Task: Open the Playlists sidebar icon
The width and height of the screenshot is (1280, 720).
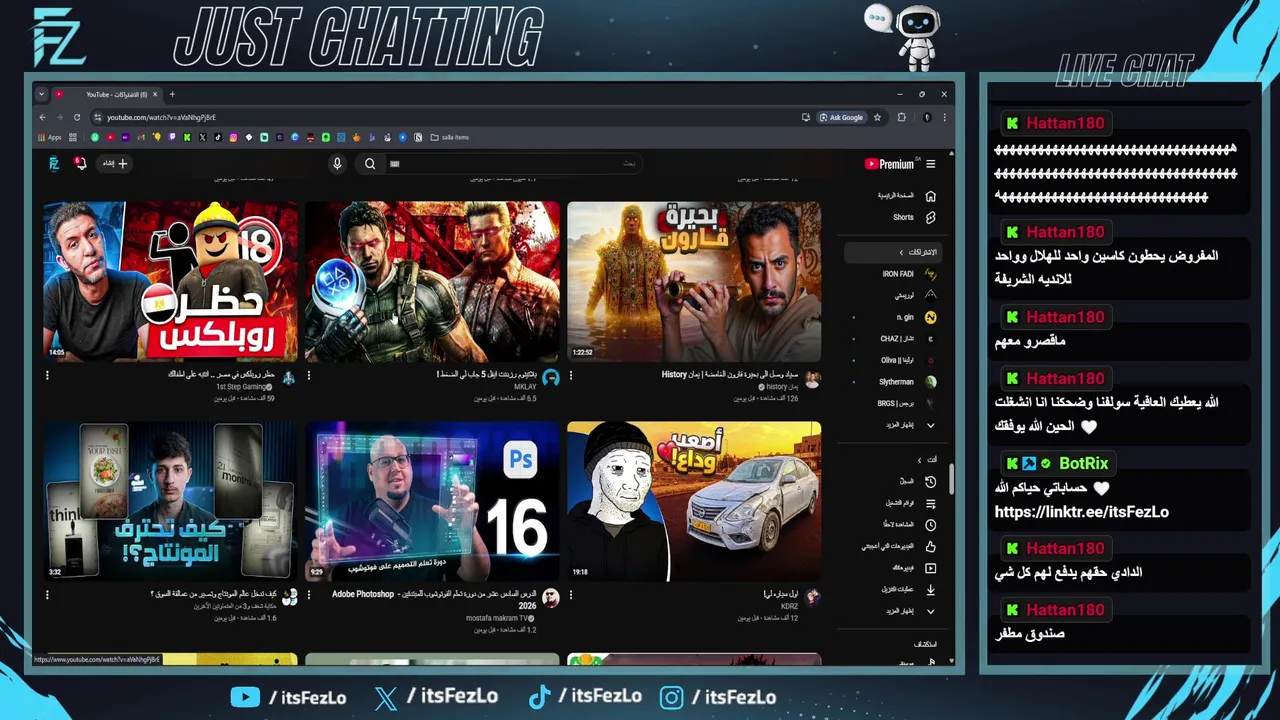Action: (x=931, y=503)
